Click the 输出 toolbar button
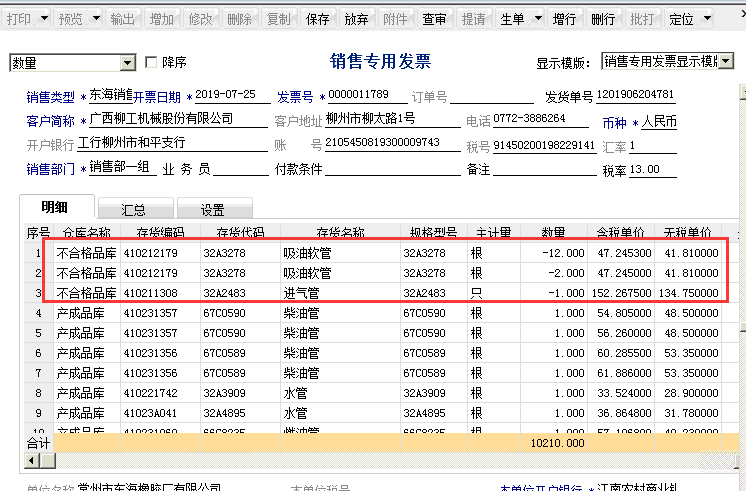This screenshot has width=746, height=491. pyautogui.click(x=123, y=19)
